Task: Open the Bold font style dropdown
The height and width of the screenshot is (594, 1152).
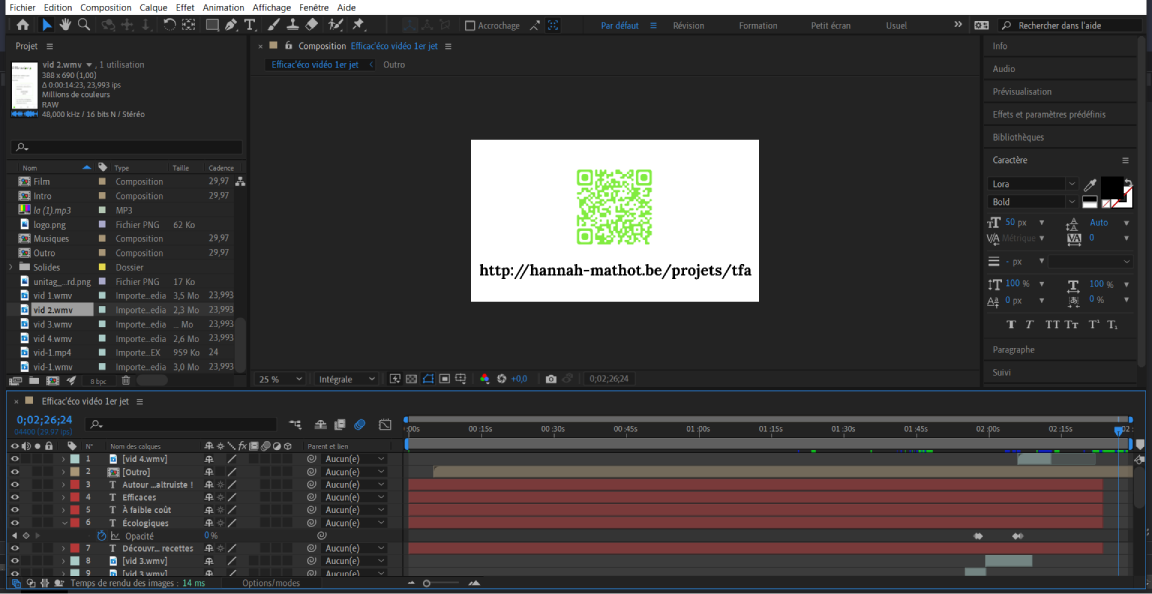Action: [x=1032, y=202]
